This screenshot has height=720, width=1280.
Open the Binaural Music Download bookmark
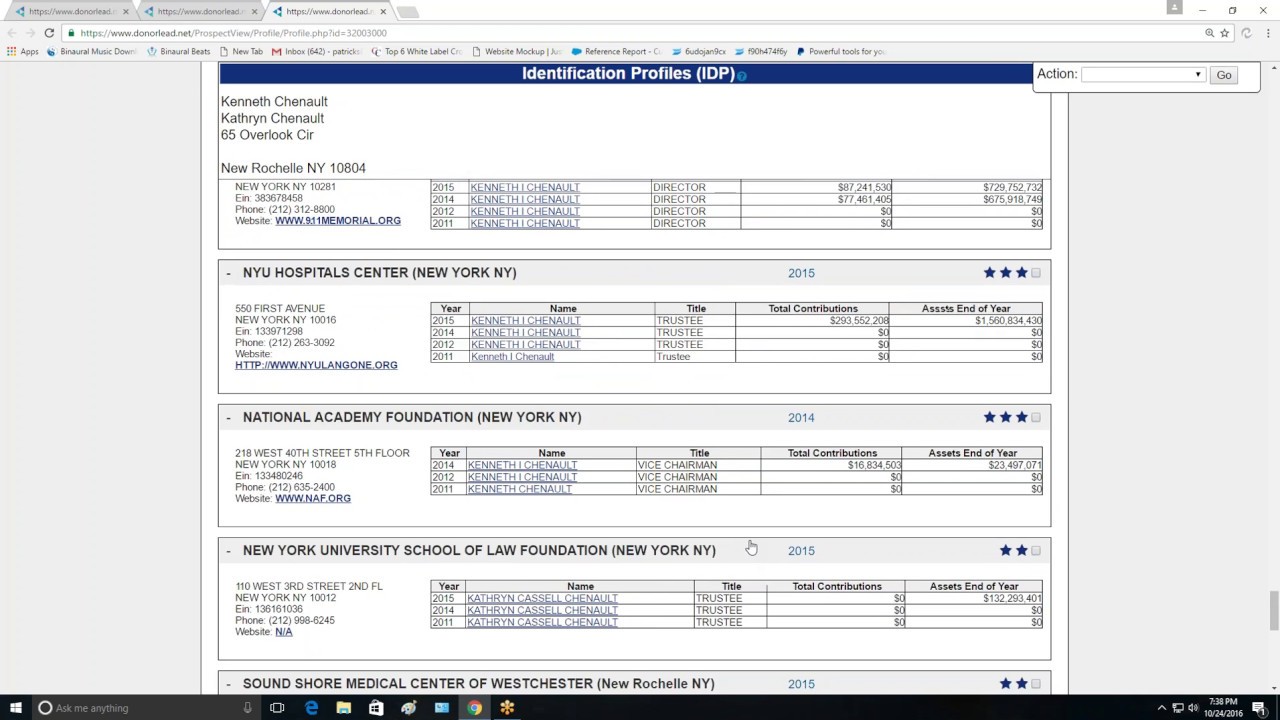tap(92, 52)
